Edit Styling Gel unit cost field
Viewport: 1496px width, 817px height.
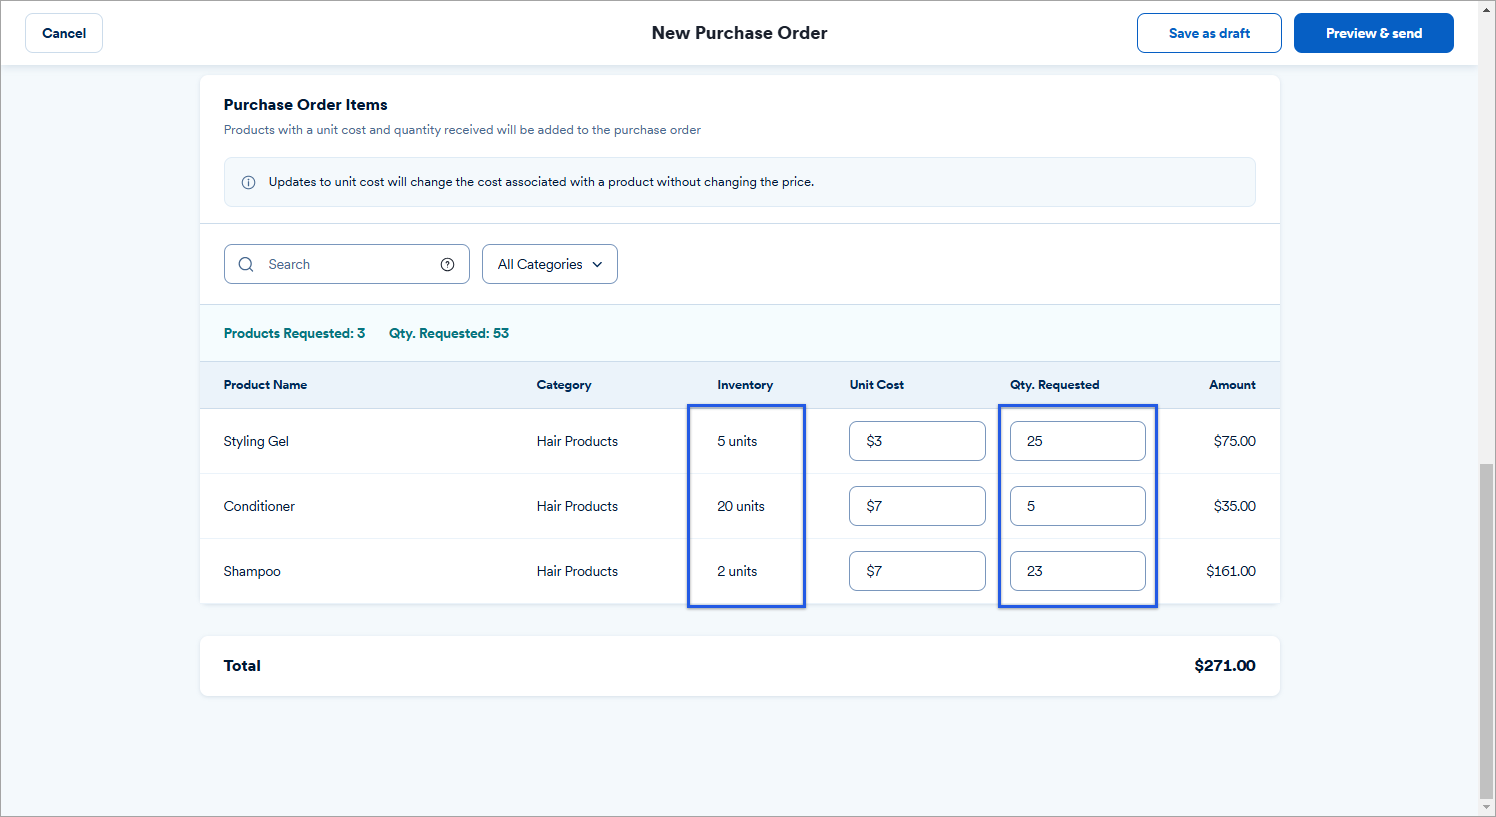(917, 441)
